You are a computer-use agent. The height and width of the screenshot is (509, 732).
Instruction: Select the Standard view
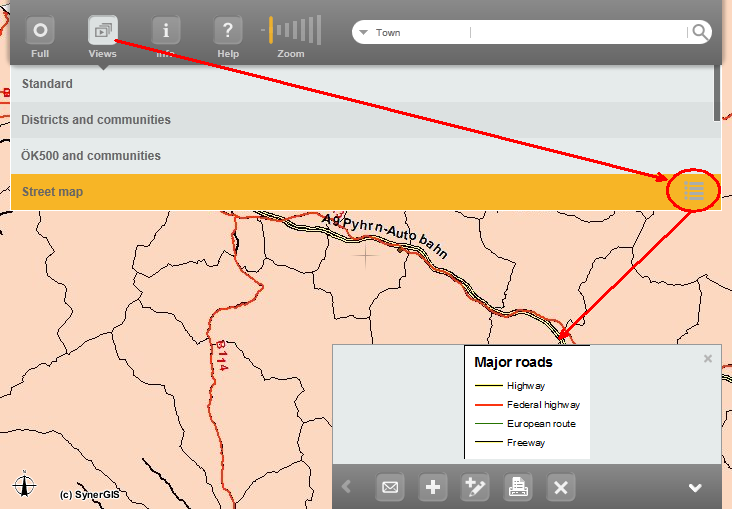click(360, 84)
